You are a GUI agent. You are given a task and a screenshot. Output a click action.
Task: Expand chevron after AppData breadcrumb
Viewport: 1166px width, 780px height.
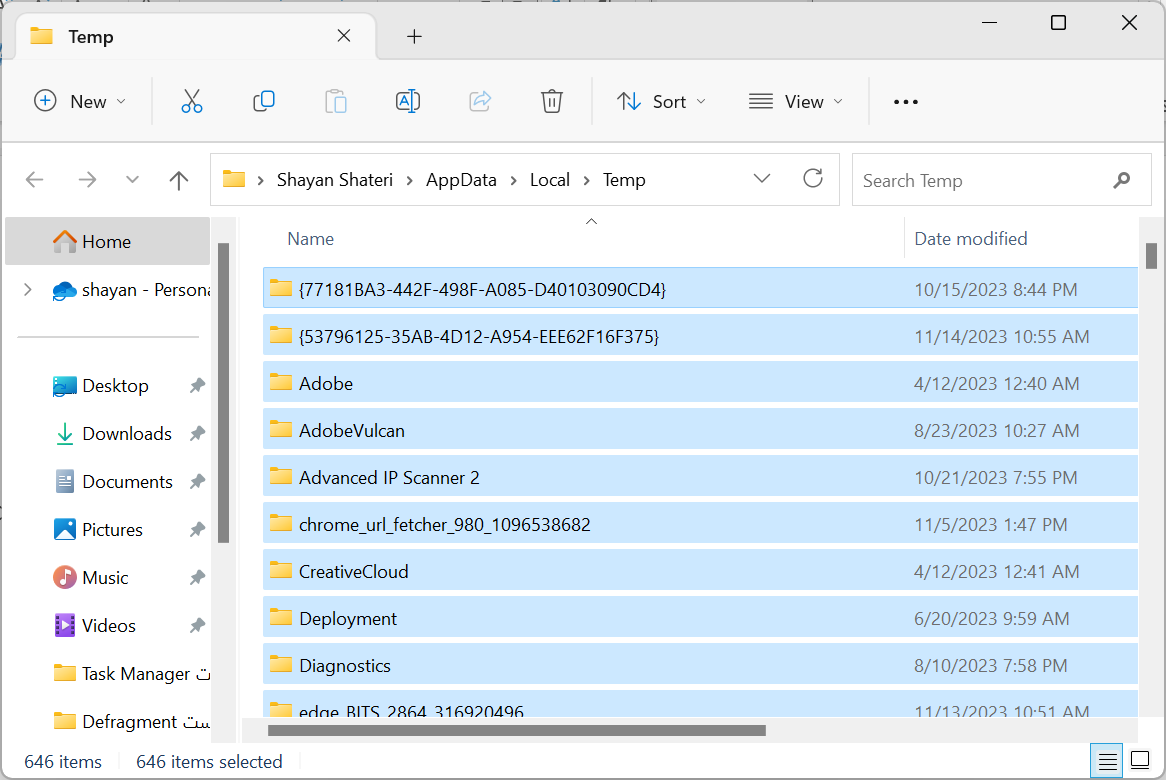[x=513, y=181]
